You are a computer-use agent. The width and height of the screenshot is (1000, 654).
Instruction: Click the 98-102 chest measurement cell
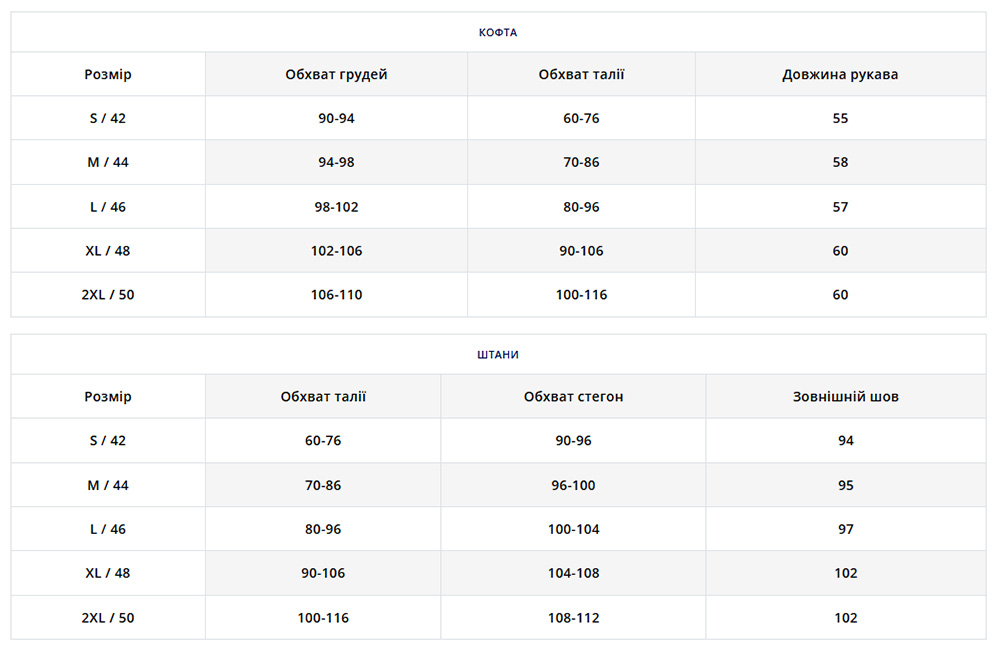(336, 207)
